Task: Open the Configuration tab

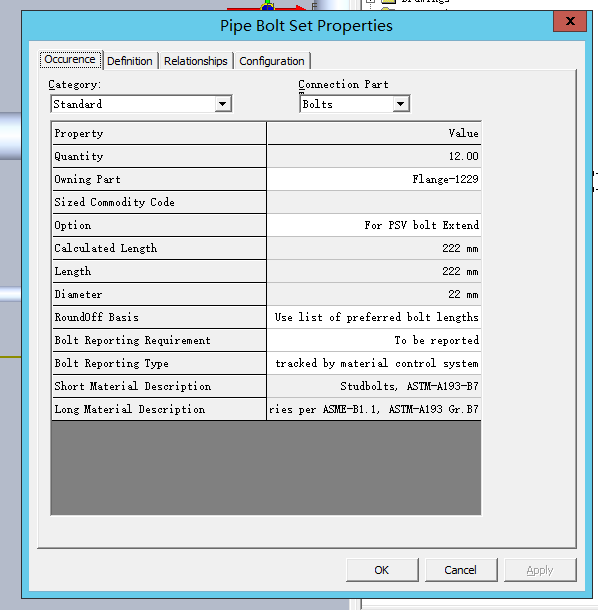Action: (272, 61)
